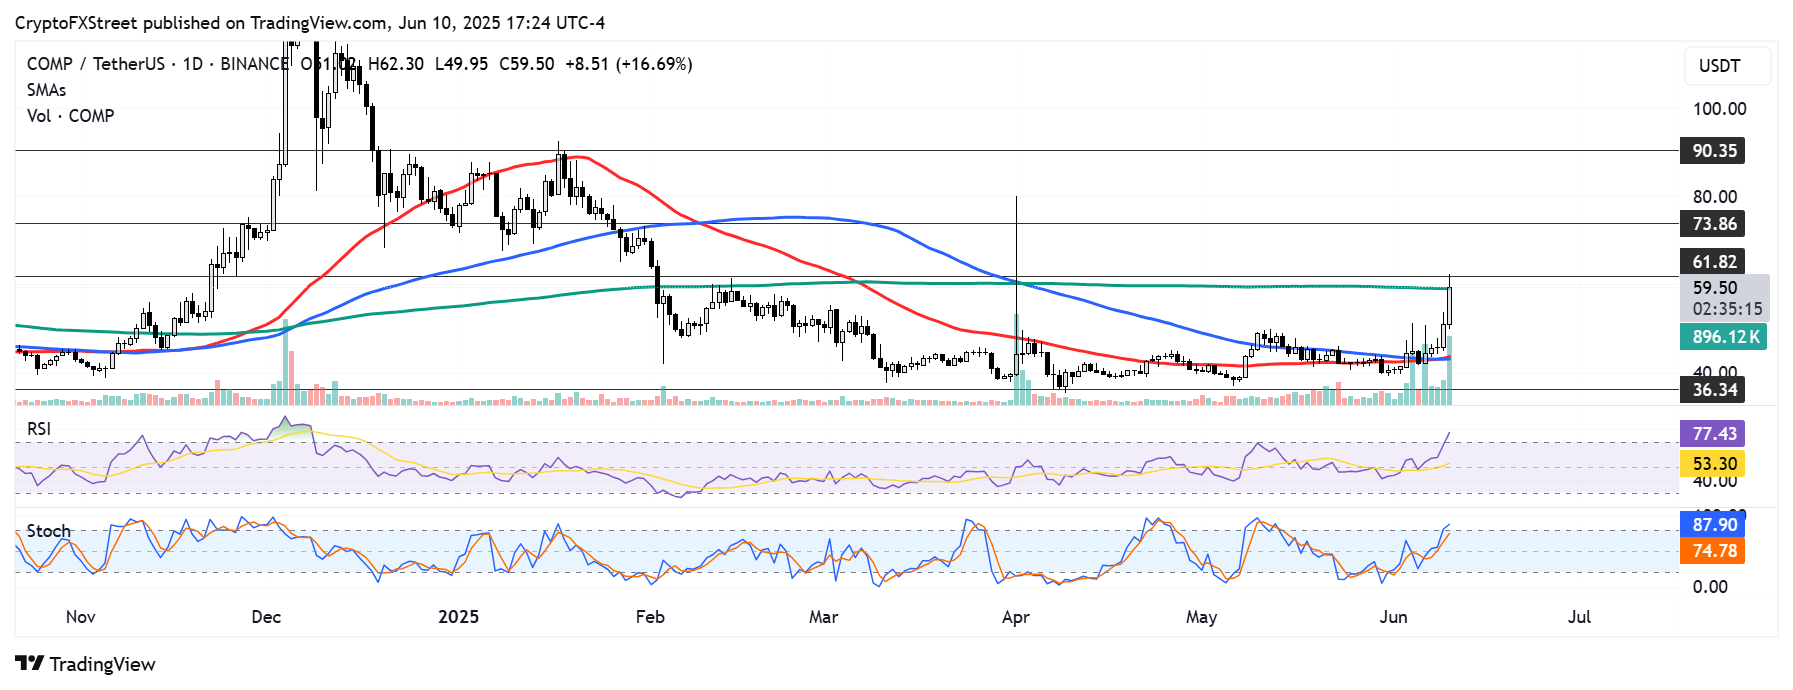Click the Stoch 74.78 orange label
The height and width of the screenshot is (690, 1793).
(1713, 551)
